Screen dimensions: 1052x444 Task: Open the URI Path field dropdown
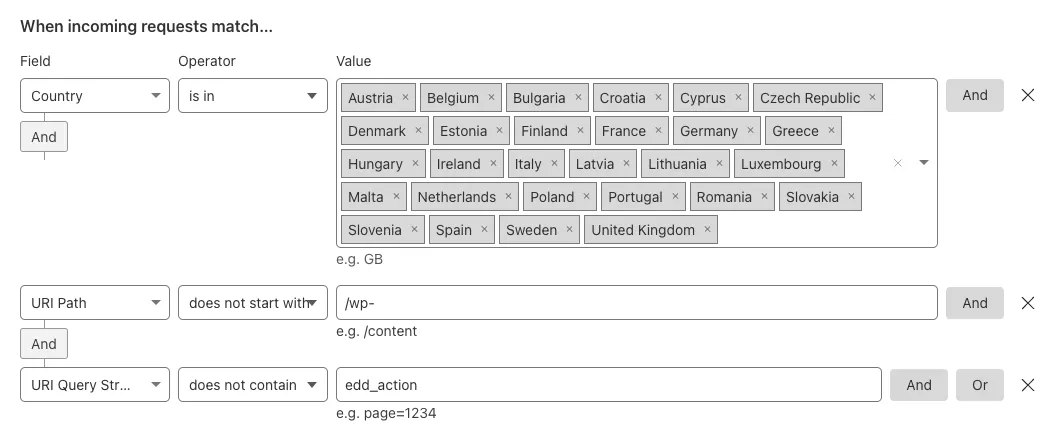(x=95, y=303)
